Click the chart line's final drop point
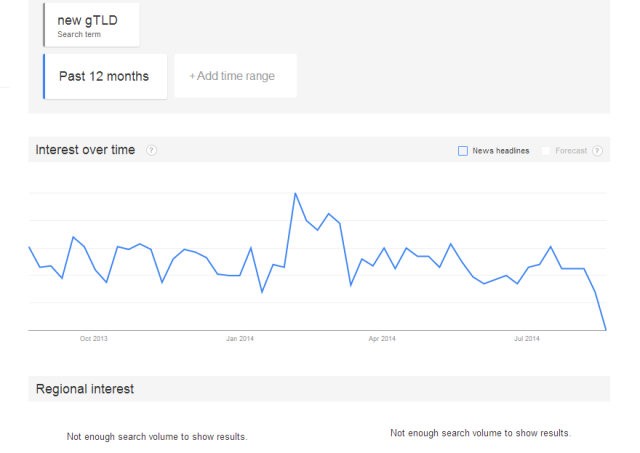This screenshot has width=640, height=453. tap(606, 329)
